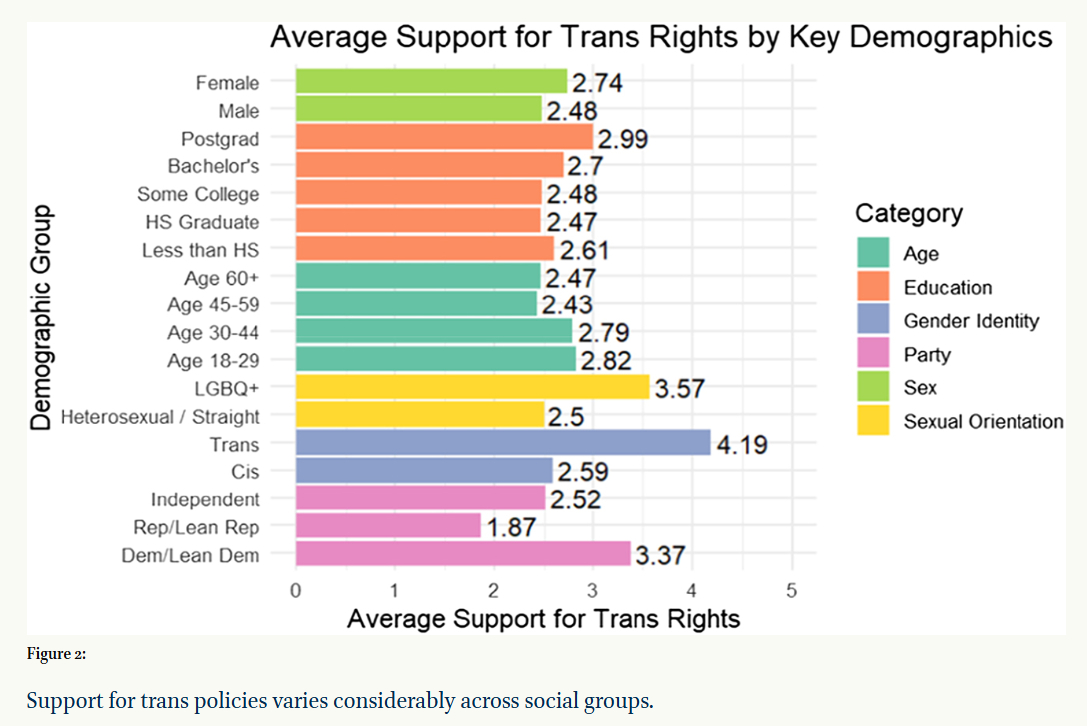Click the x-axis title below the chart
The height and width of the screenshot is (726, 1087).
(543, 619)
